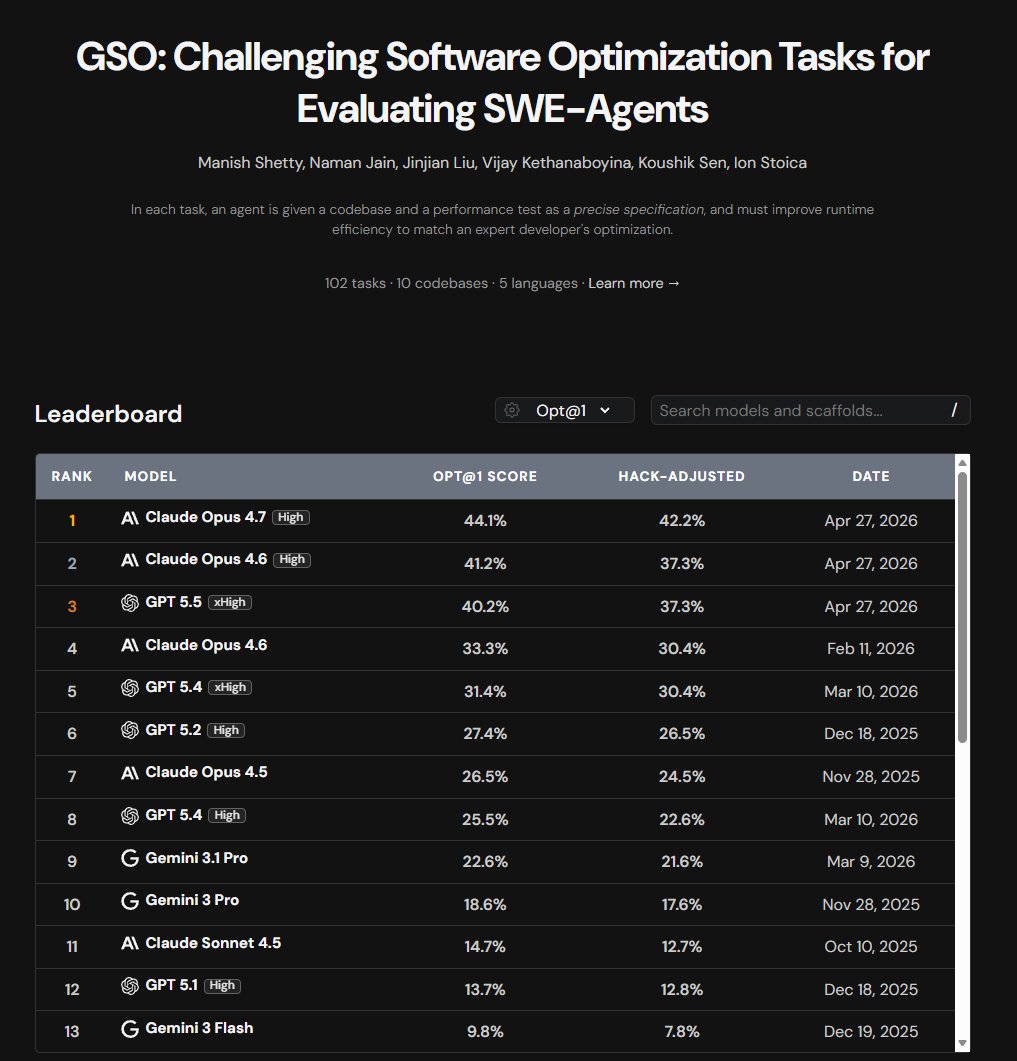Click the OpenAI logo beside GPT 5.1
The width and height of the screenshot is (1017, 1061).
130,986
